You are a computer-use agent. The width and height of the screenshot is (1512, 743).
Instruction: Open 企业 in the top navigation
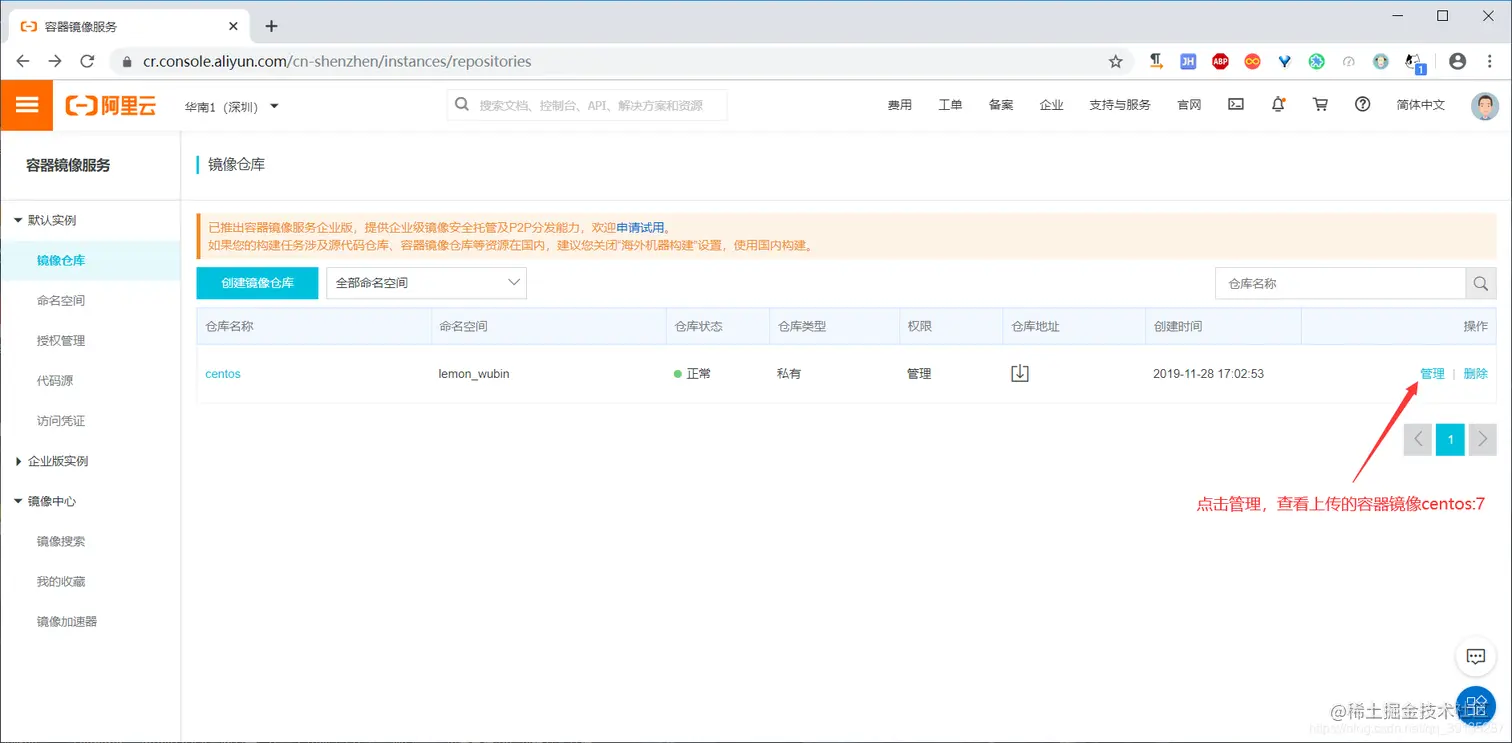click(x=1051, y=105)
